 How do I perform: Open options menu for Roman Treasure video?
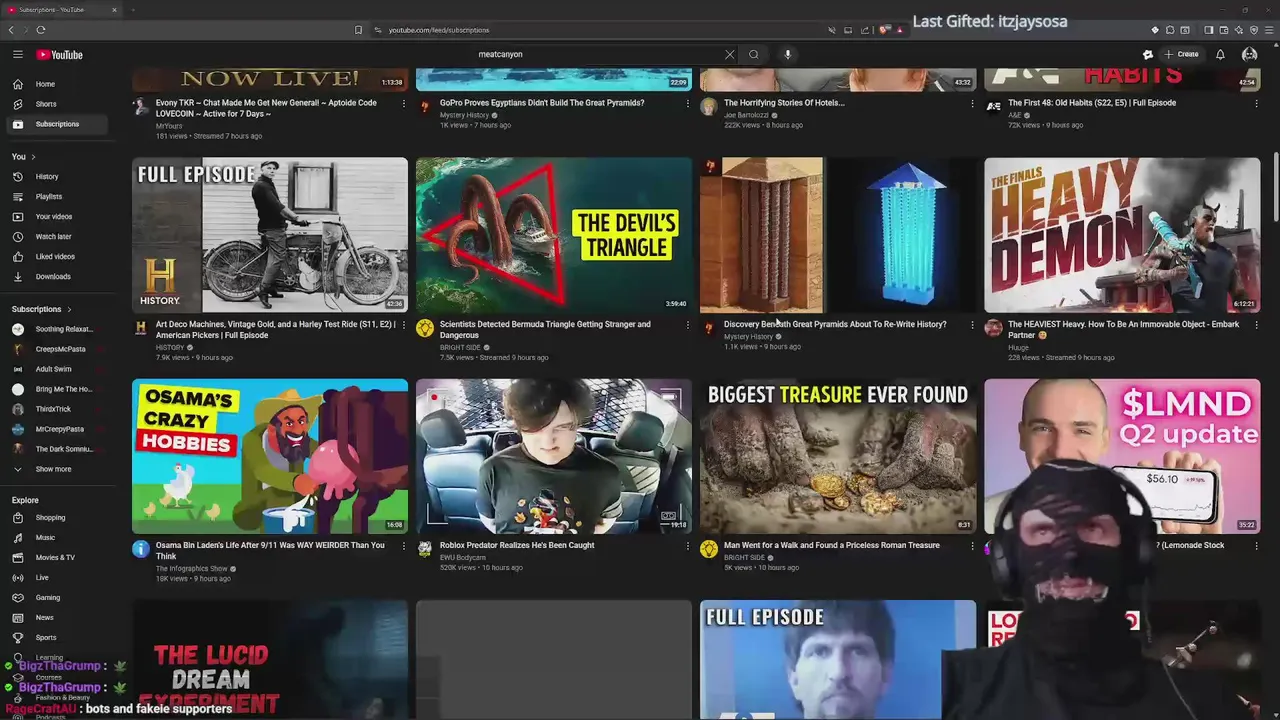[972, 546]
